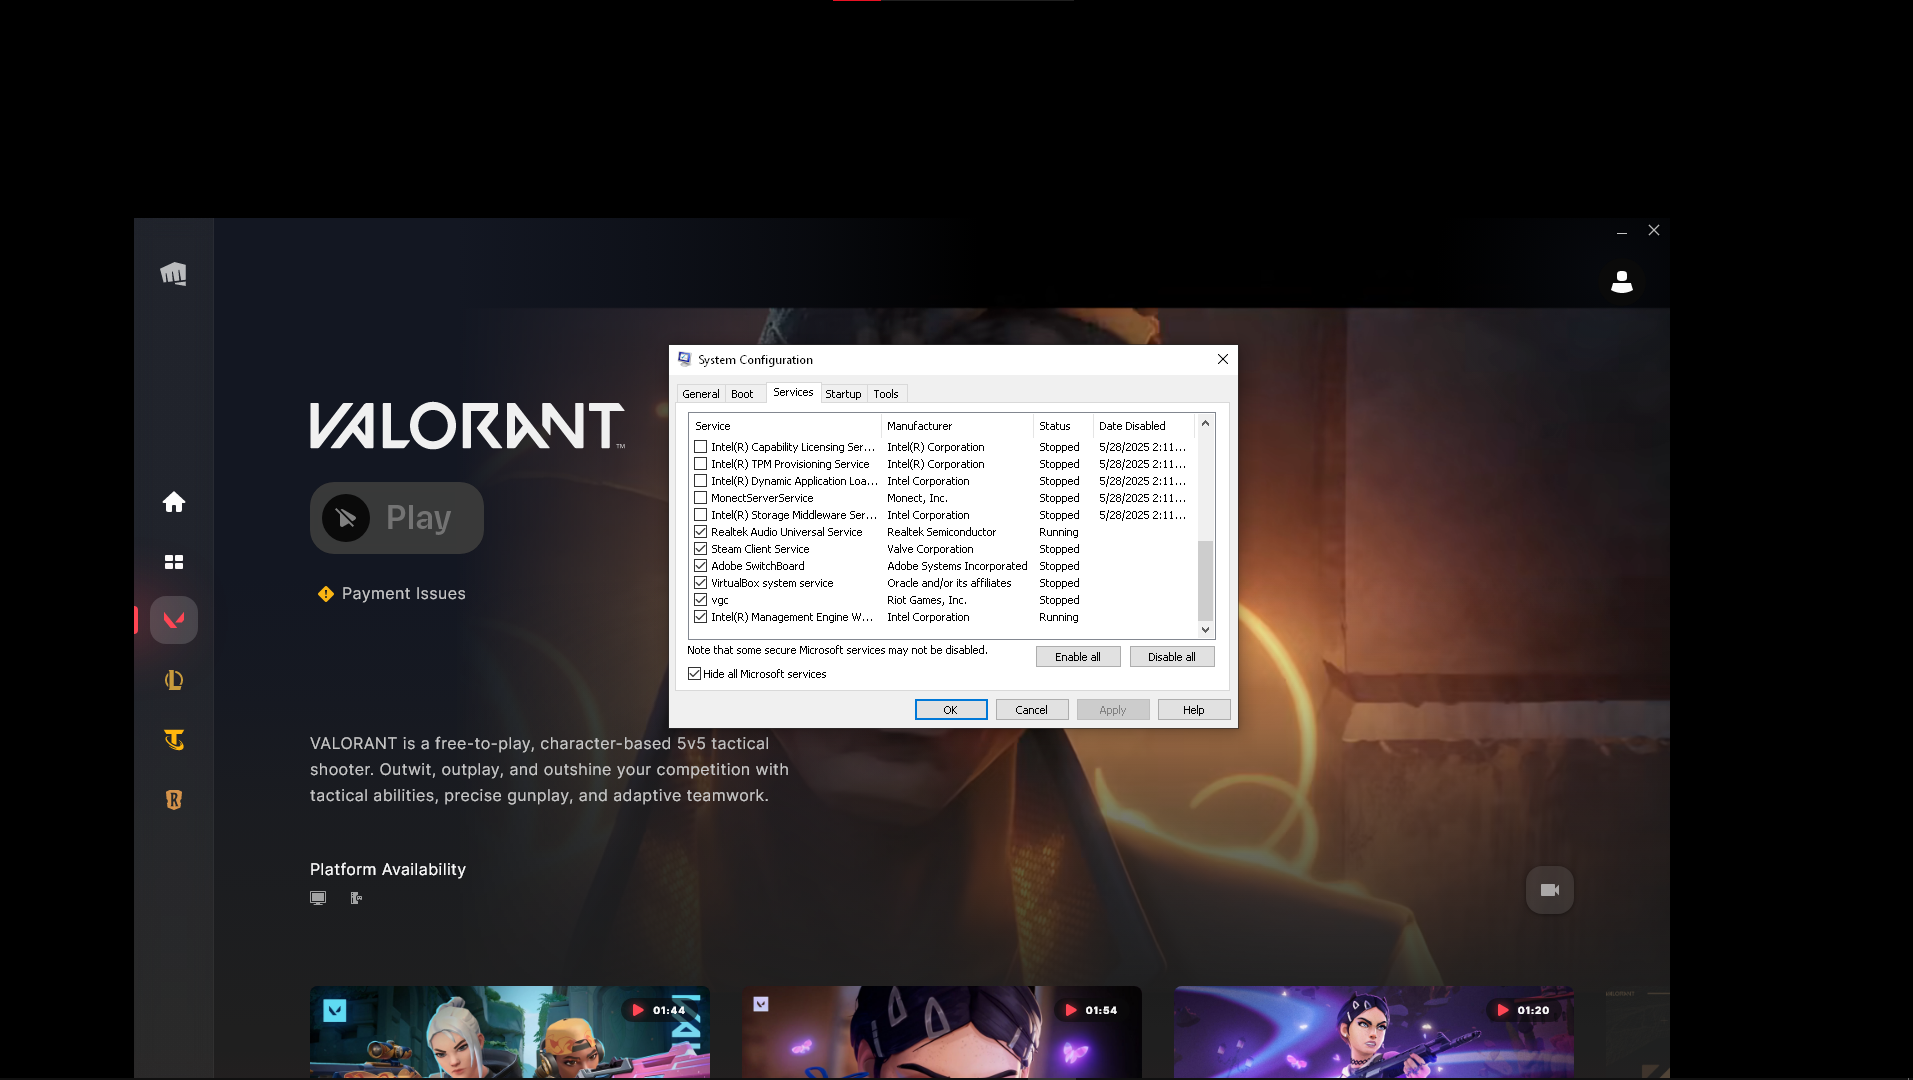Select the 'Valve Corporation' manufacturer cell
Screen dimensions: 1913x1080
coord(930,549)
